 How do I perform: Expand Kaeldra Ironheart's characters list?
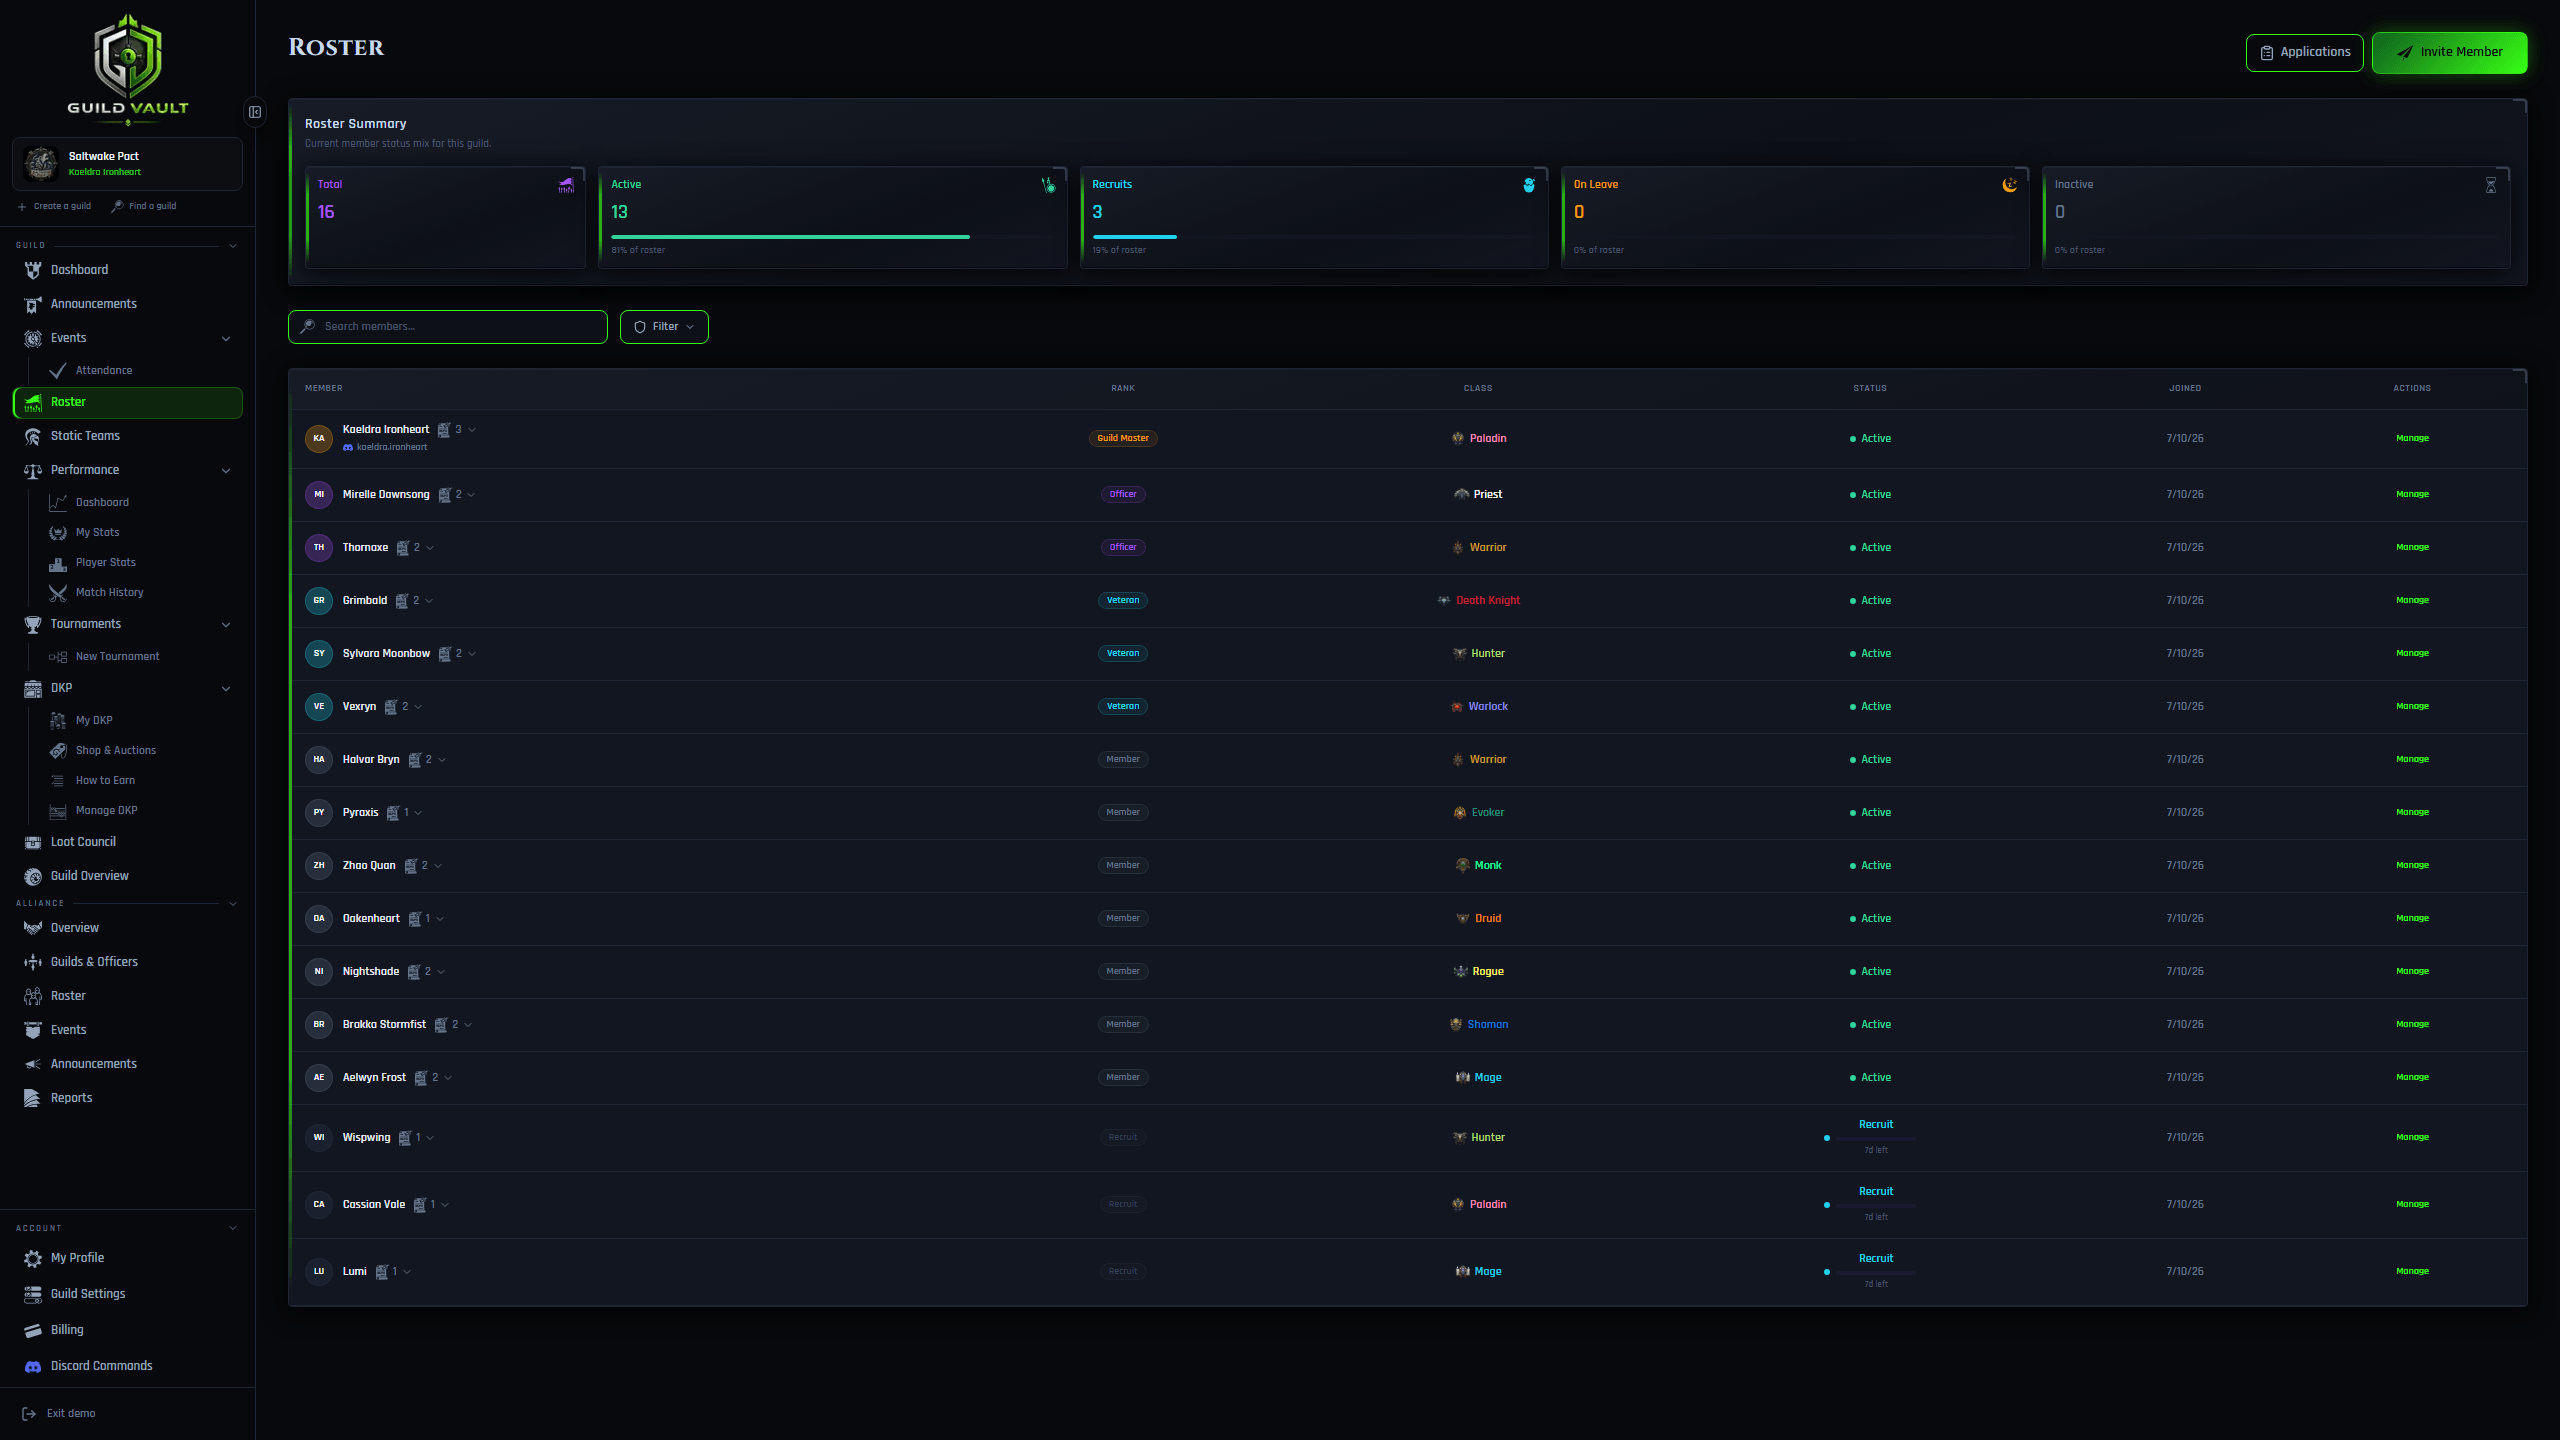tap(472, 430)
